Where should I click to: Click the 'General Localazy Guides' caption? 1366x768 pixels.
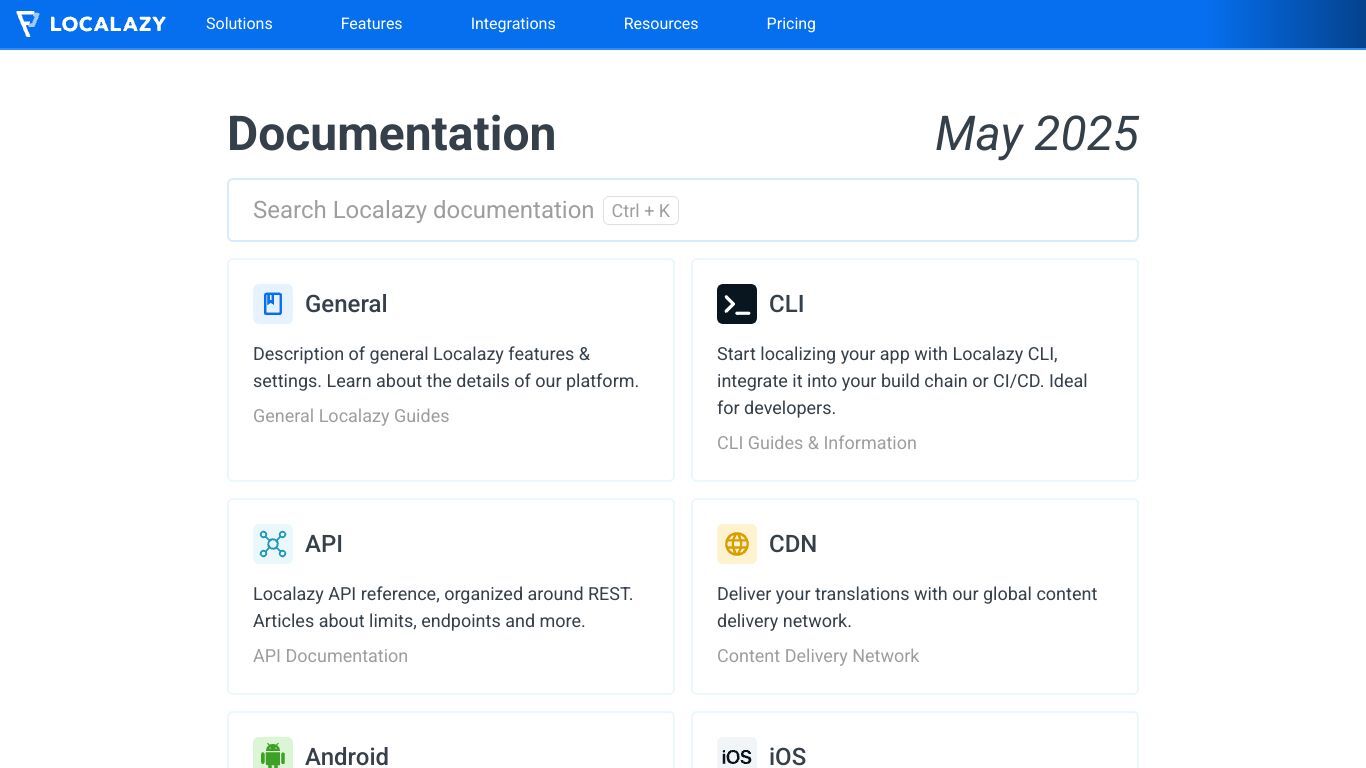pyautogui.click(x=351, y=416)
